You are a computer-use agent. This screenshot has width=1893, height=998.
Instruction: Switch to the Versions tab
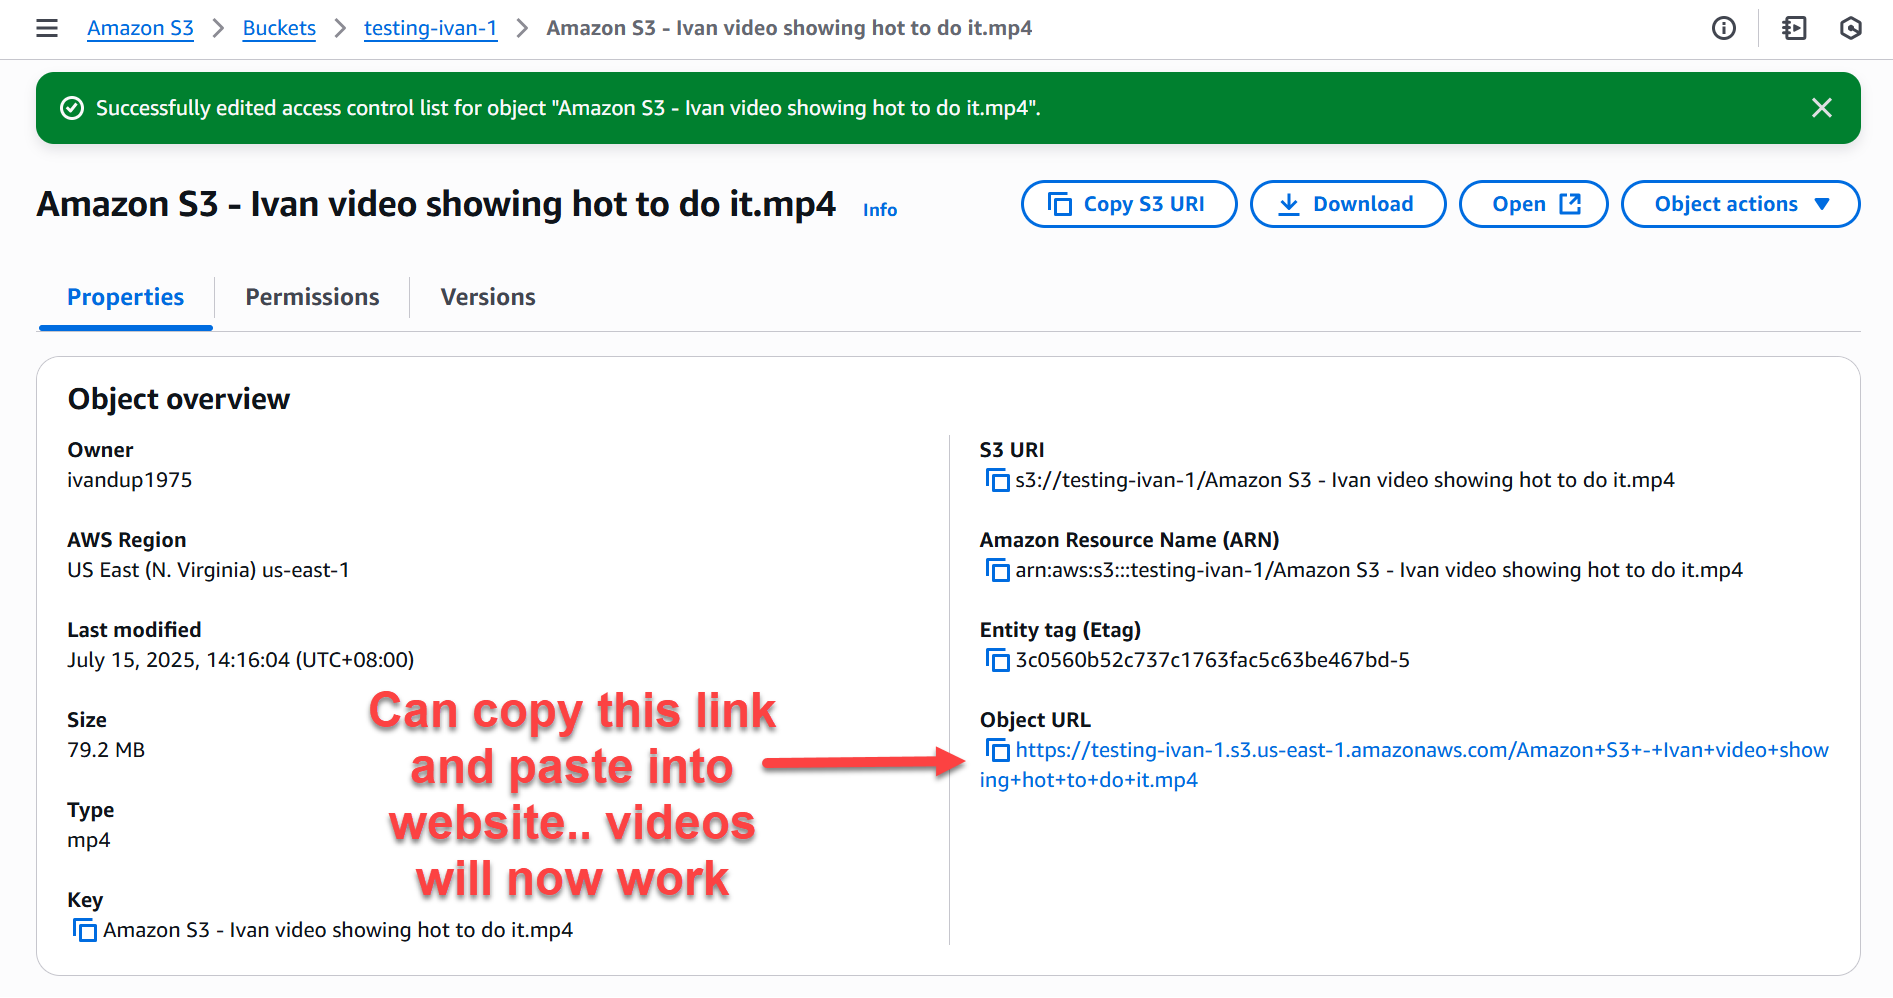coord(488,297)
